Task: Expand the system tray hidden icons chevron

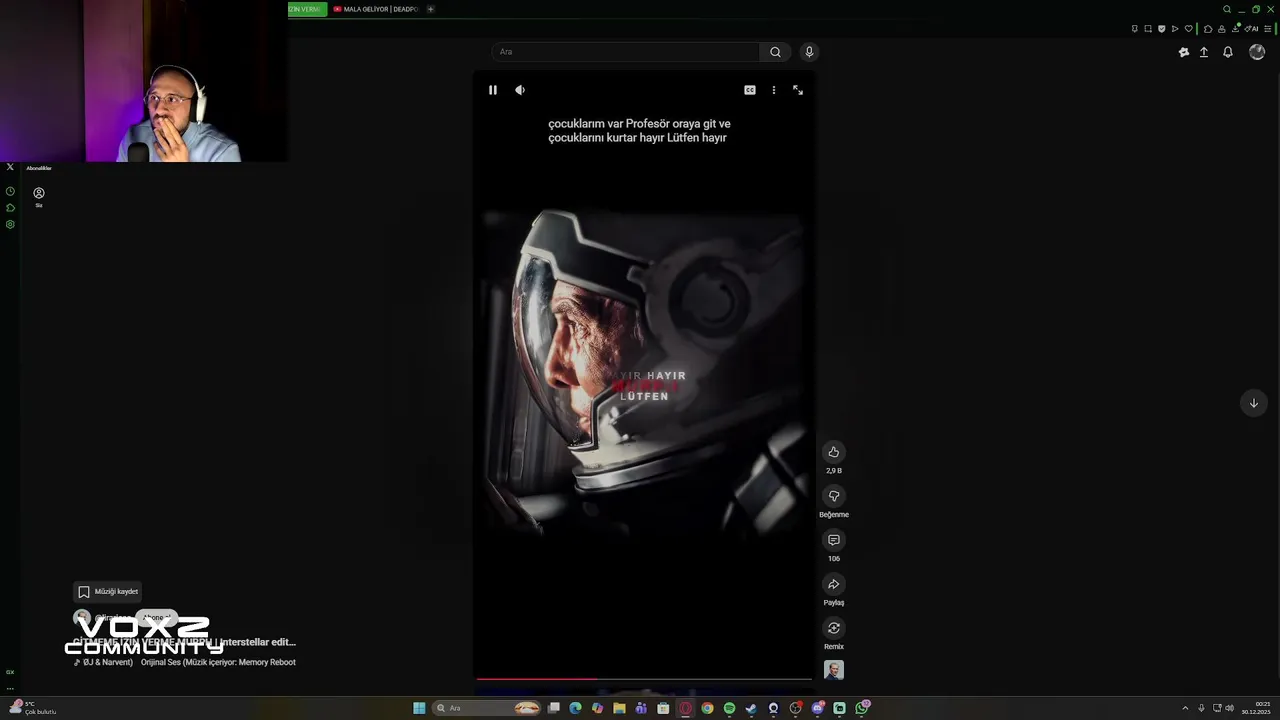Action: [x=1185, y=708]
